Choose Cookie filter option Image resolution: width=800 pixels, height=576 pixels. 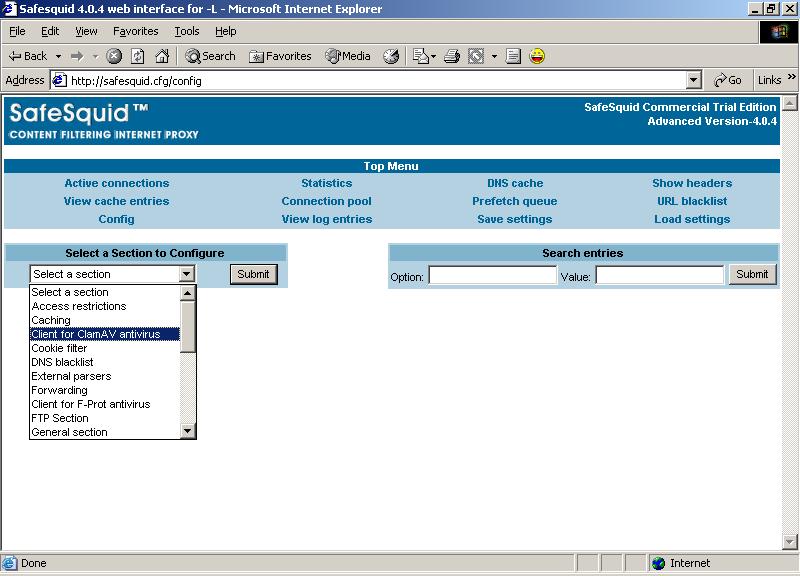[x=105, y=348]
